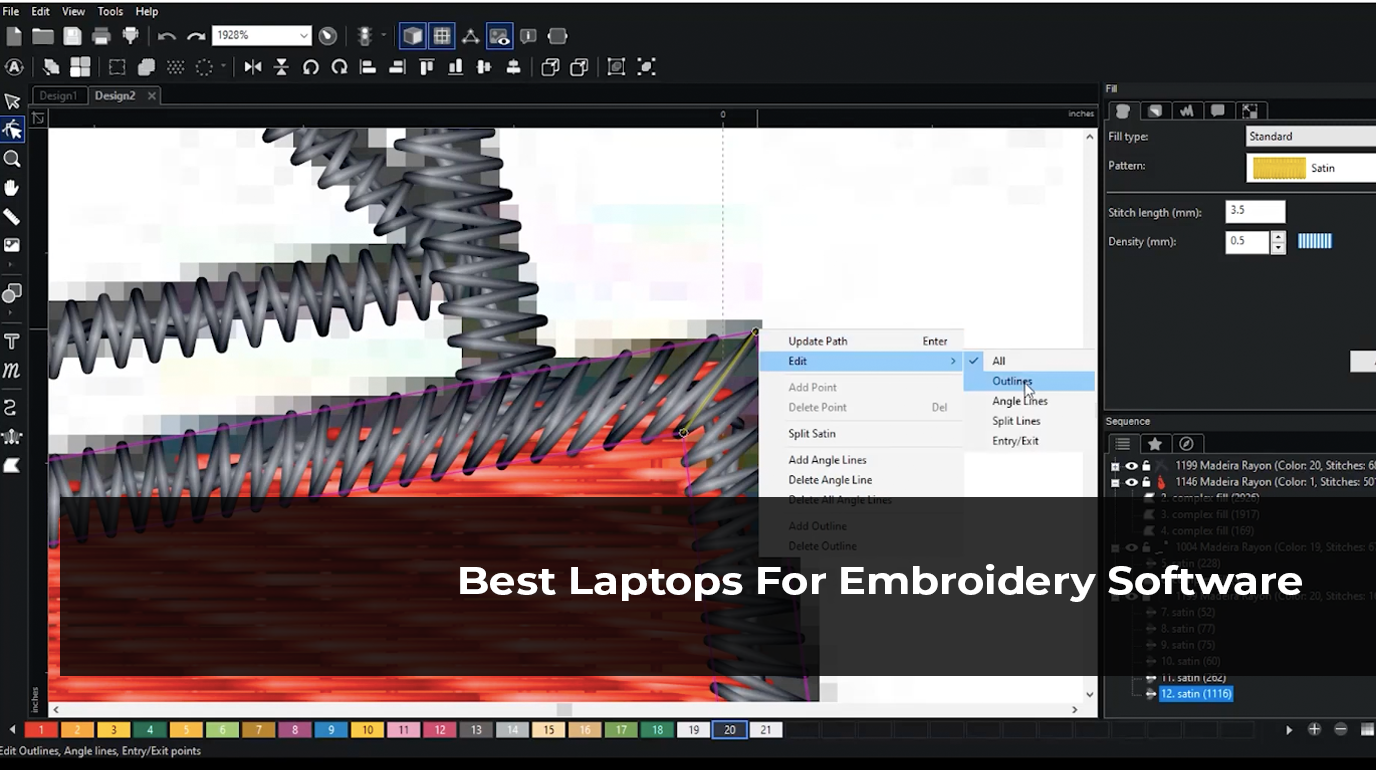Click the Redo arrow
Viewport: 1376px width, 770px height.
tap(196, 36)
